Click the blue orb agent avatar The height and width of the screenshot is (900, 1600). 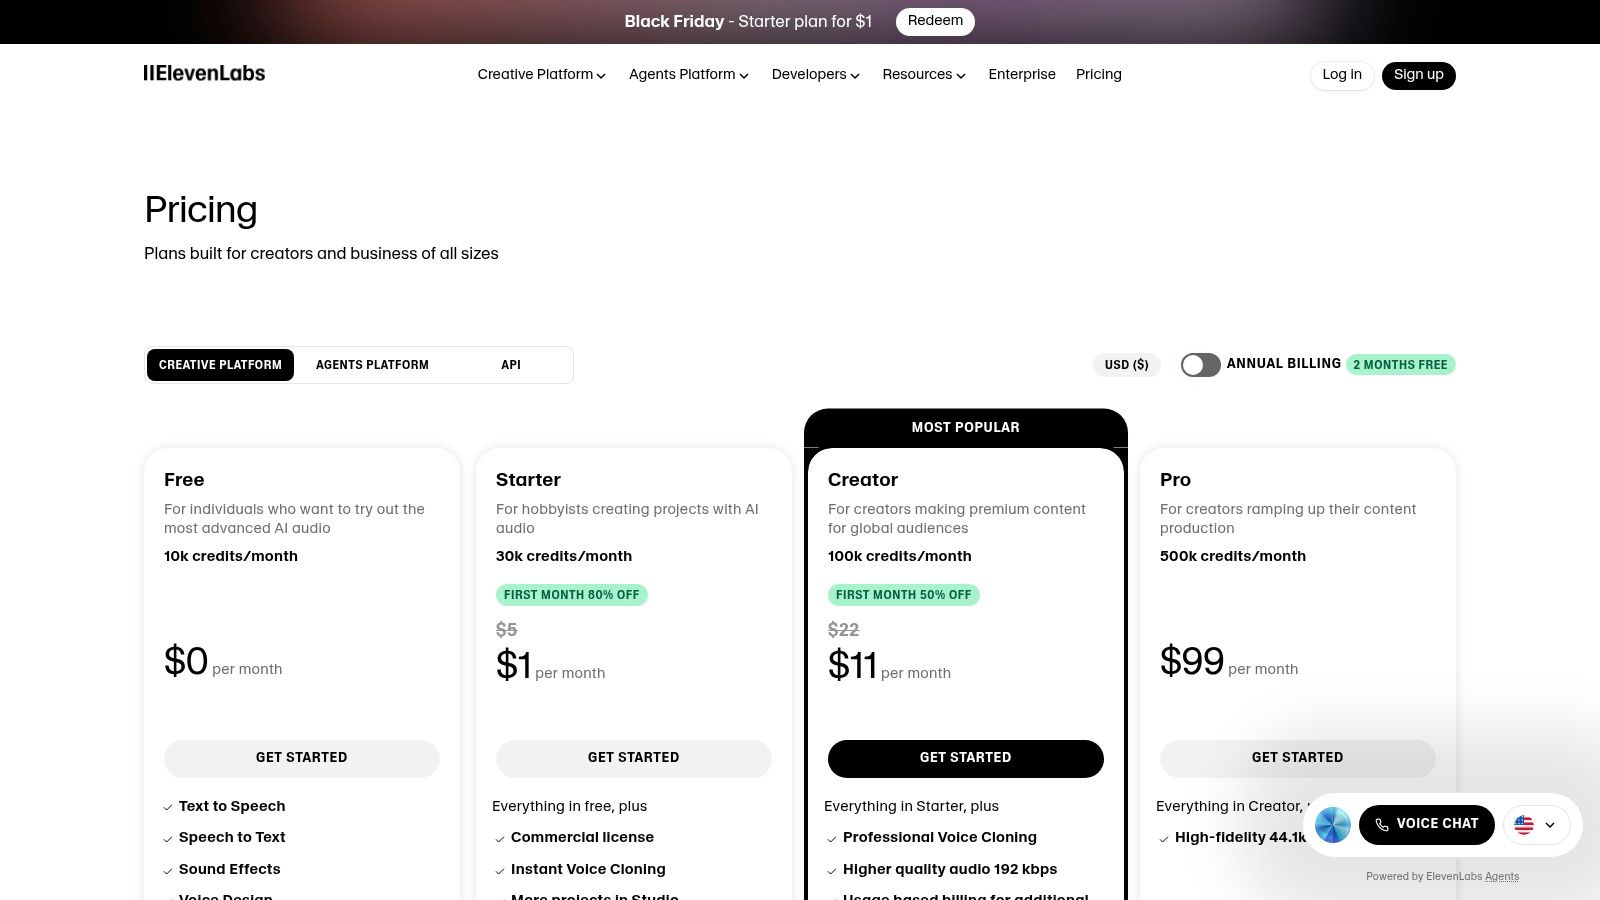tap(1333, 825)
